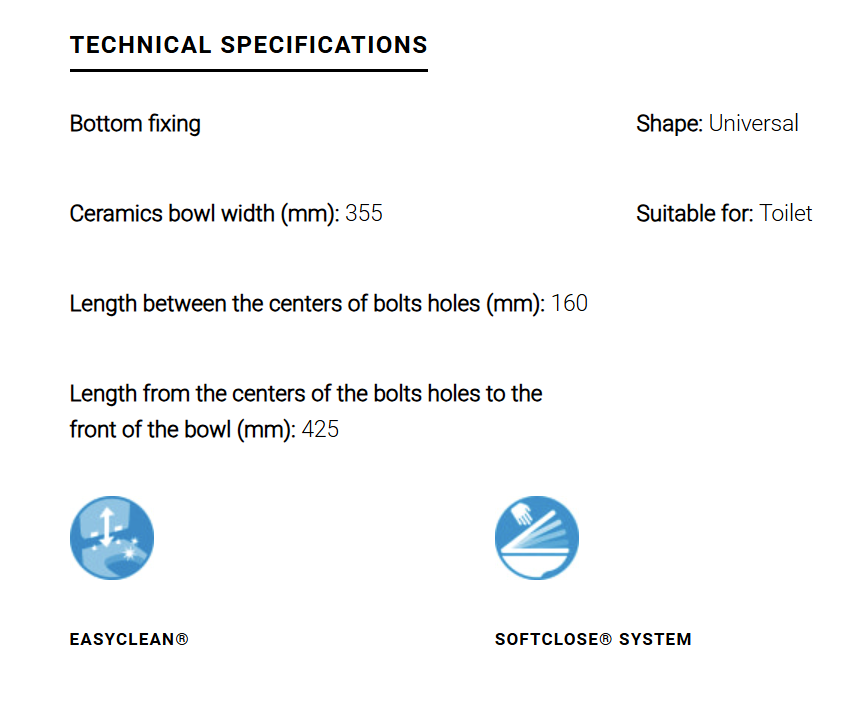Image resolution: width=867 pixels, height=720 pixels.
Task: Select the 425 front length value
Action: [x=320, y=430]
